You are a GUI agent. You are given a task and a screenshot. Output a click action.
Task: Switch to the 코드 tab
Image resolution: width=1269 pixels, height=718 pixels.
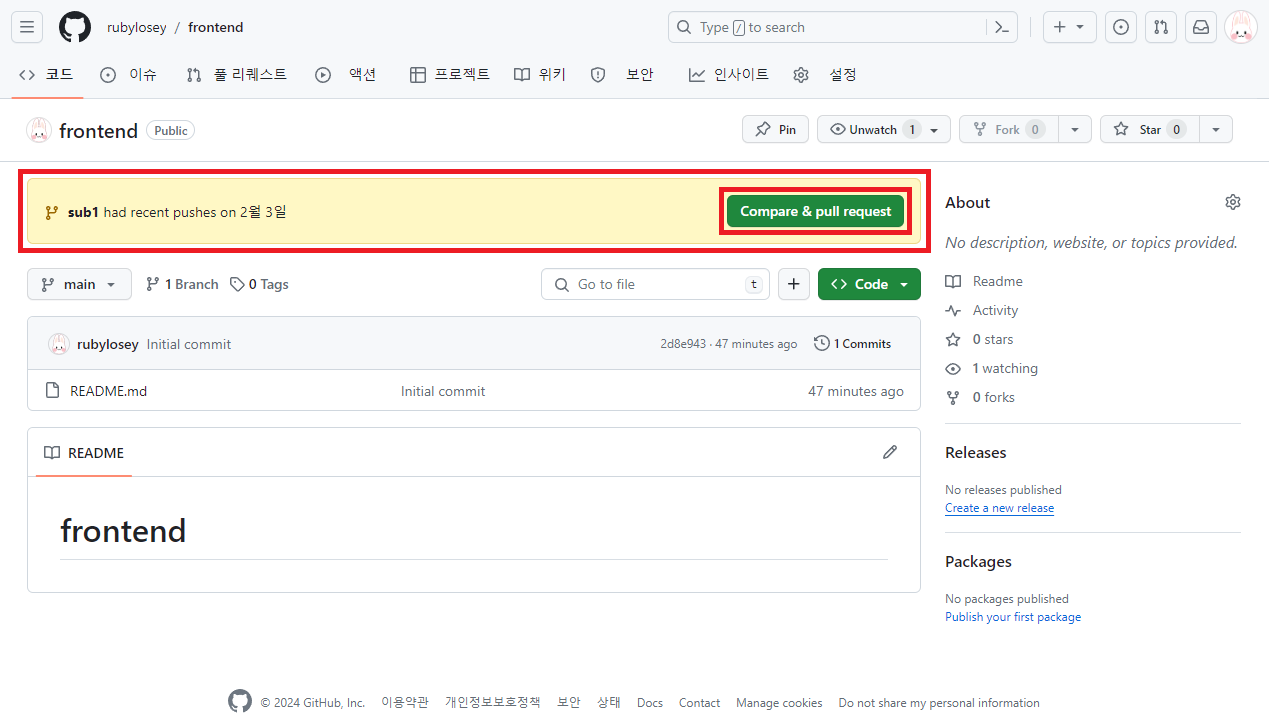(x=47, y=74)
